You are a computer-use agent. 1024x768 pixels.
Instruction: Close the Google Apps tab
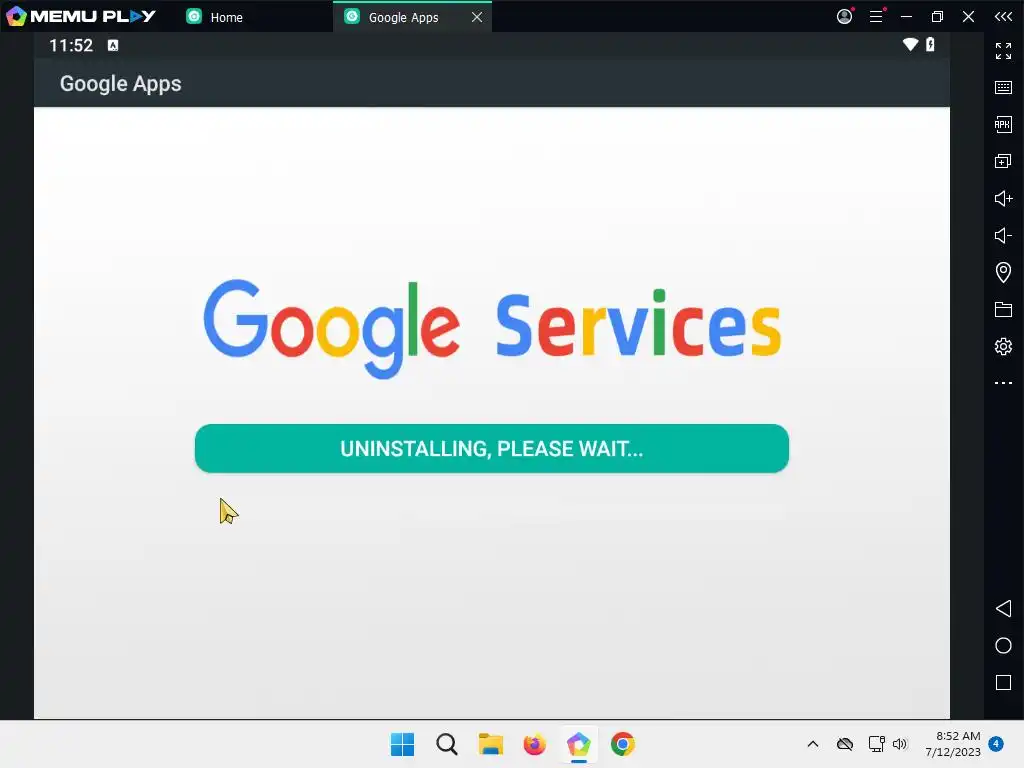point(477,17)
